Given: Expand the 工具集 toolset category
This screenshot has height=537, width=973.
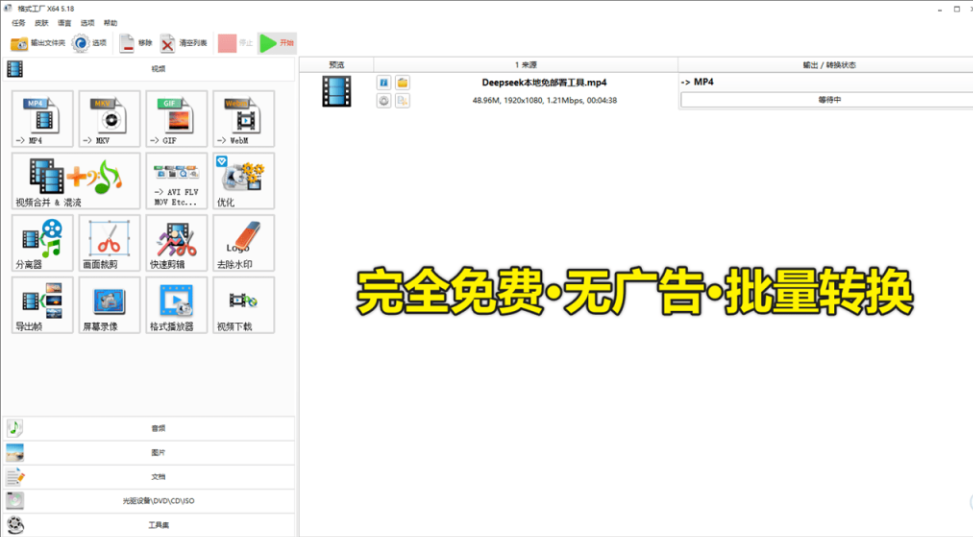Looking at the screenshot, I should point(149,525).
